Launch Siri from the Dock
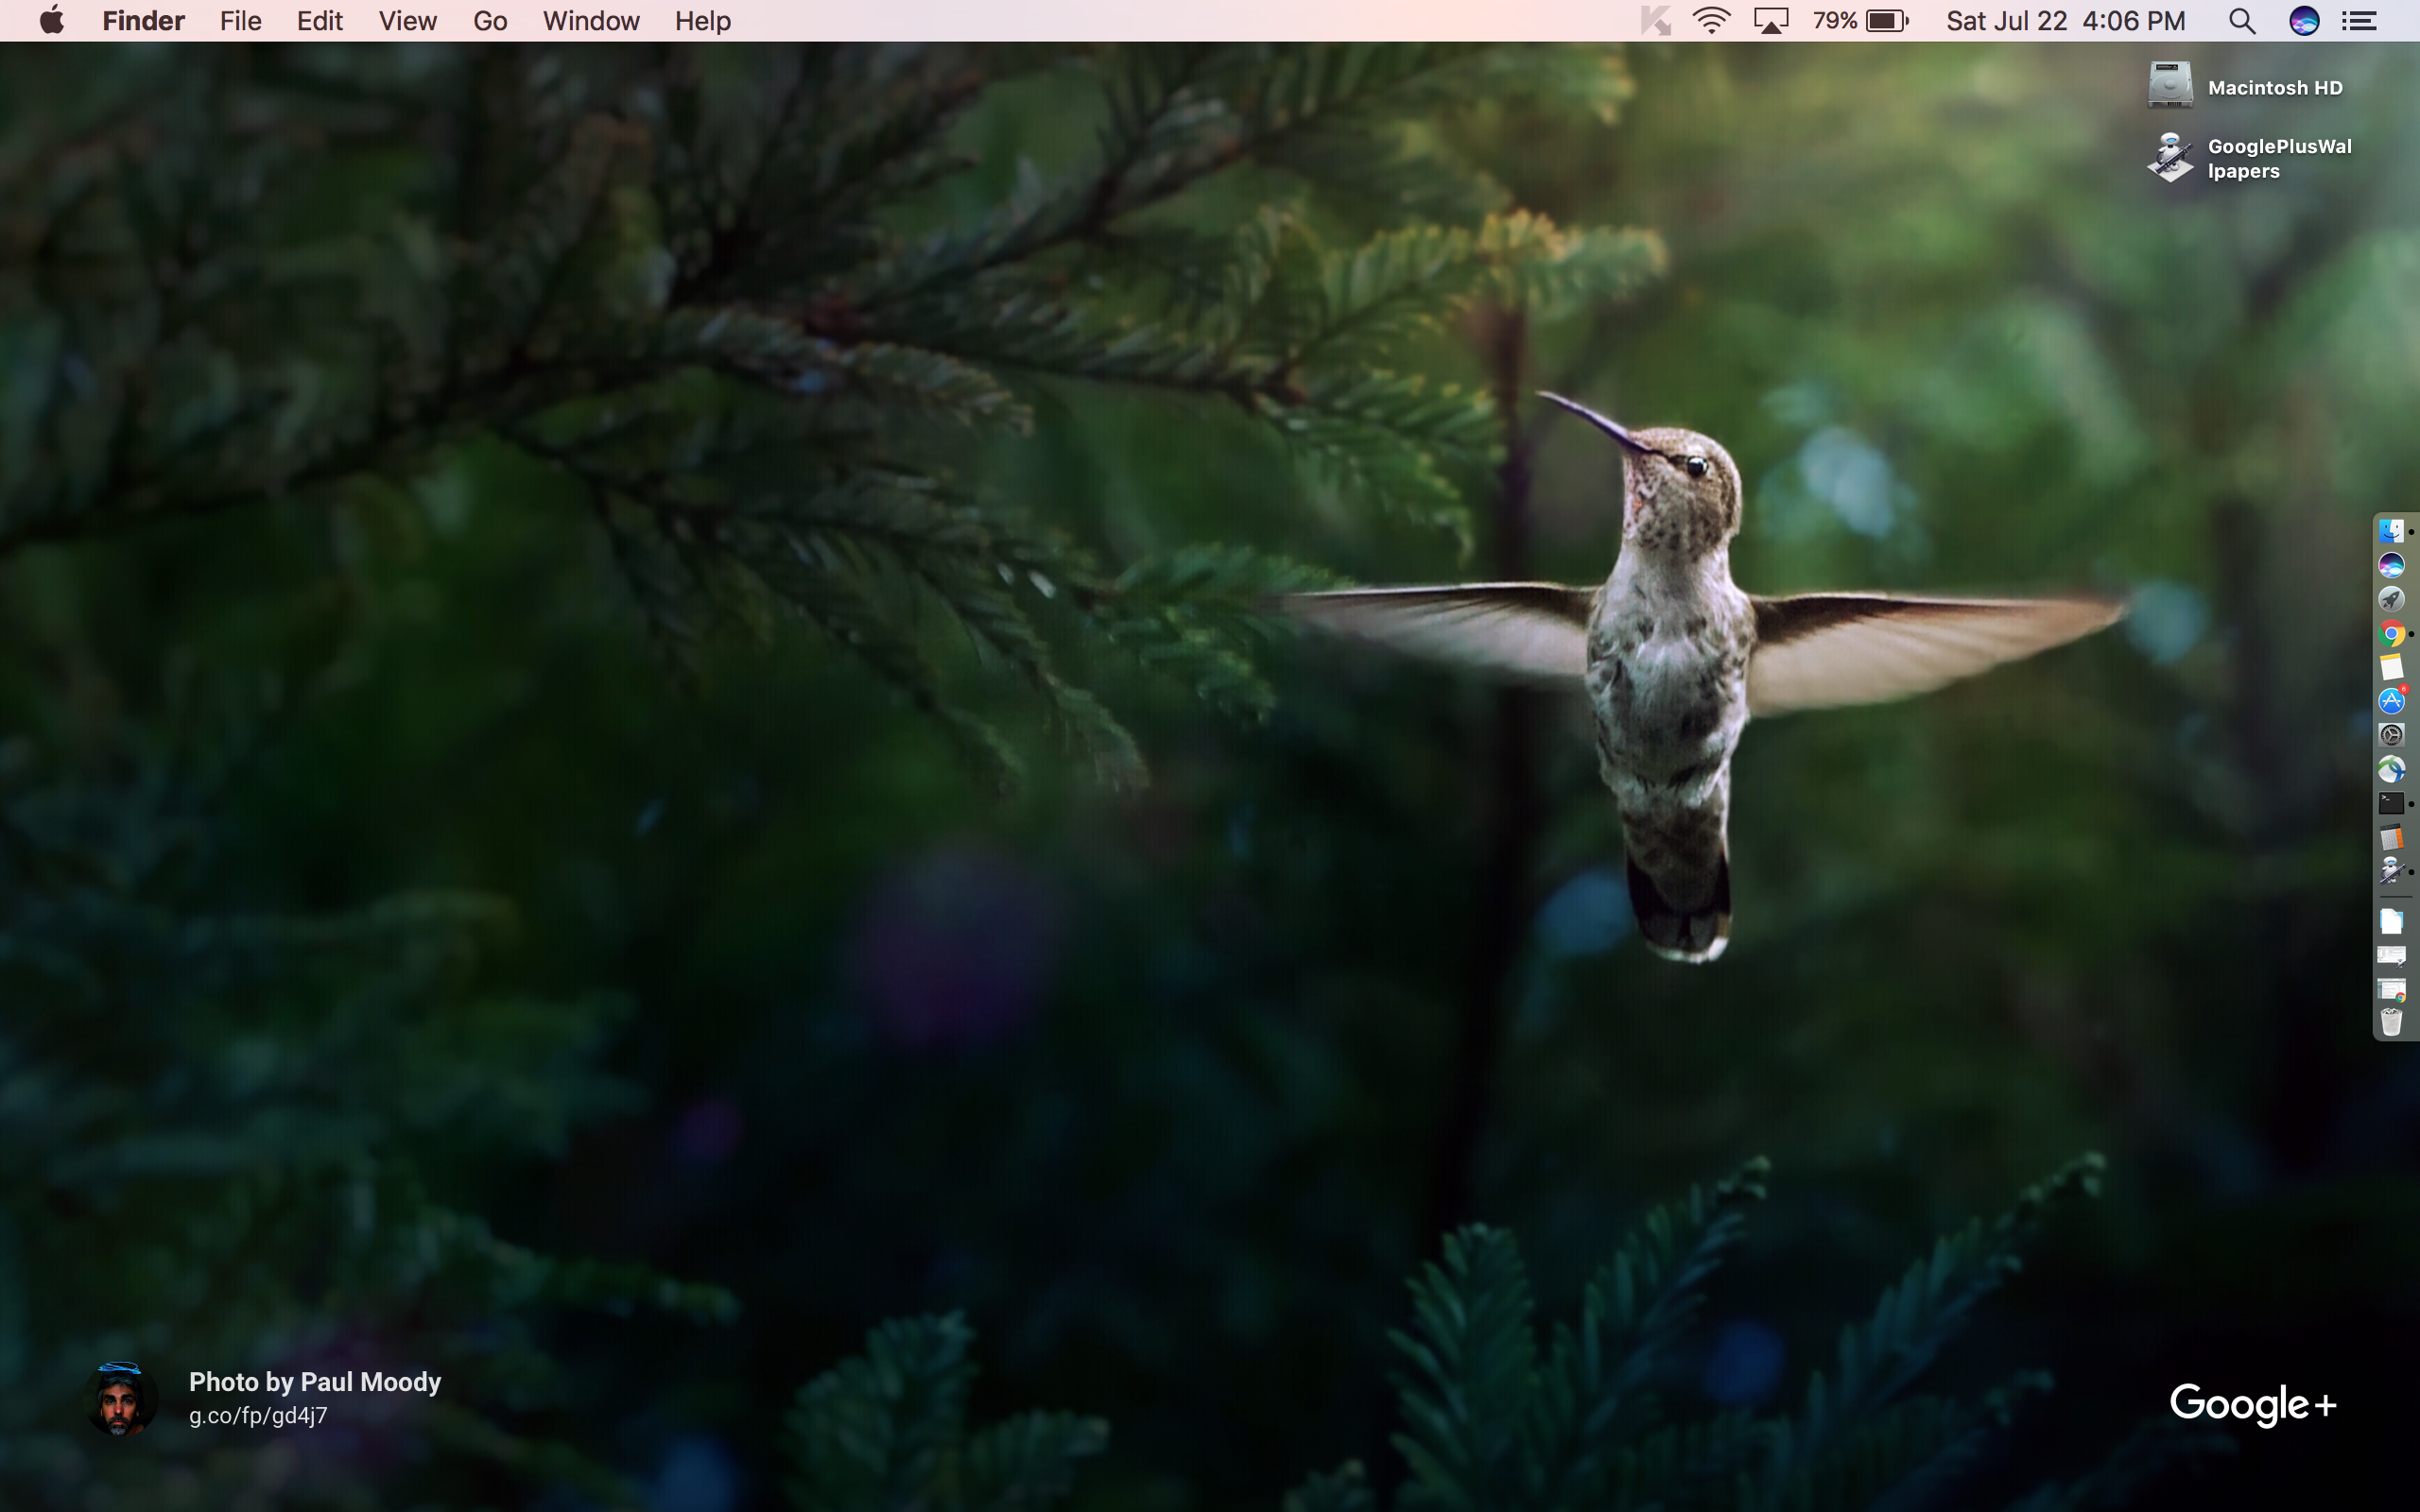Viewport: 2420px width, 1512px height. 2391,565
